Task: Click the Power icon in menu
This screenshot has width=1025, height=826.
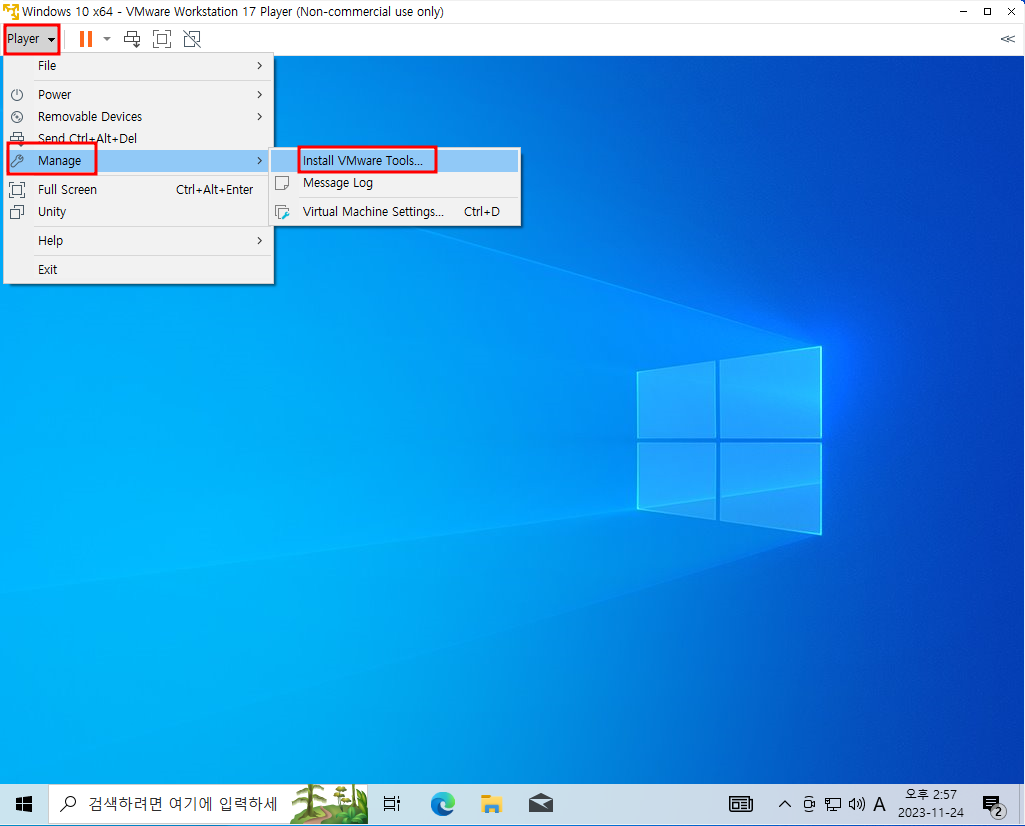Action: click(18, 95)
